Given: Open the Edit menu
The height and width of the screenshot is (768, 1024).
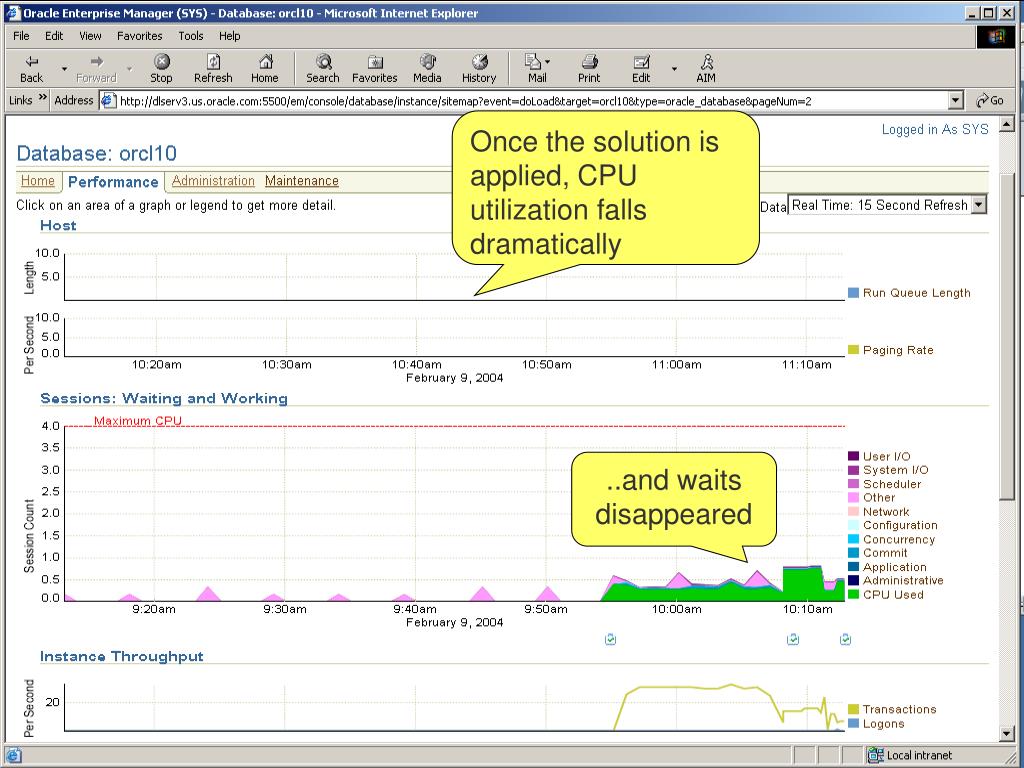Looking at the screenshot, I should pyautogui.click(x=54, y=36).
